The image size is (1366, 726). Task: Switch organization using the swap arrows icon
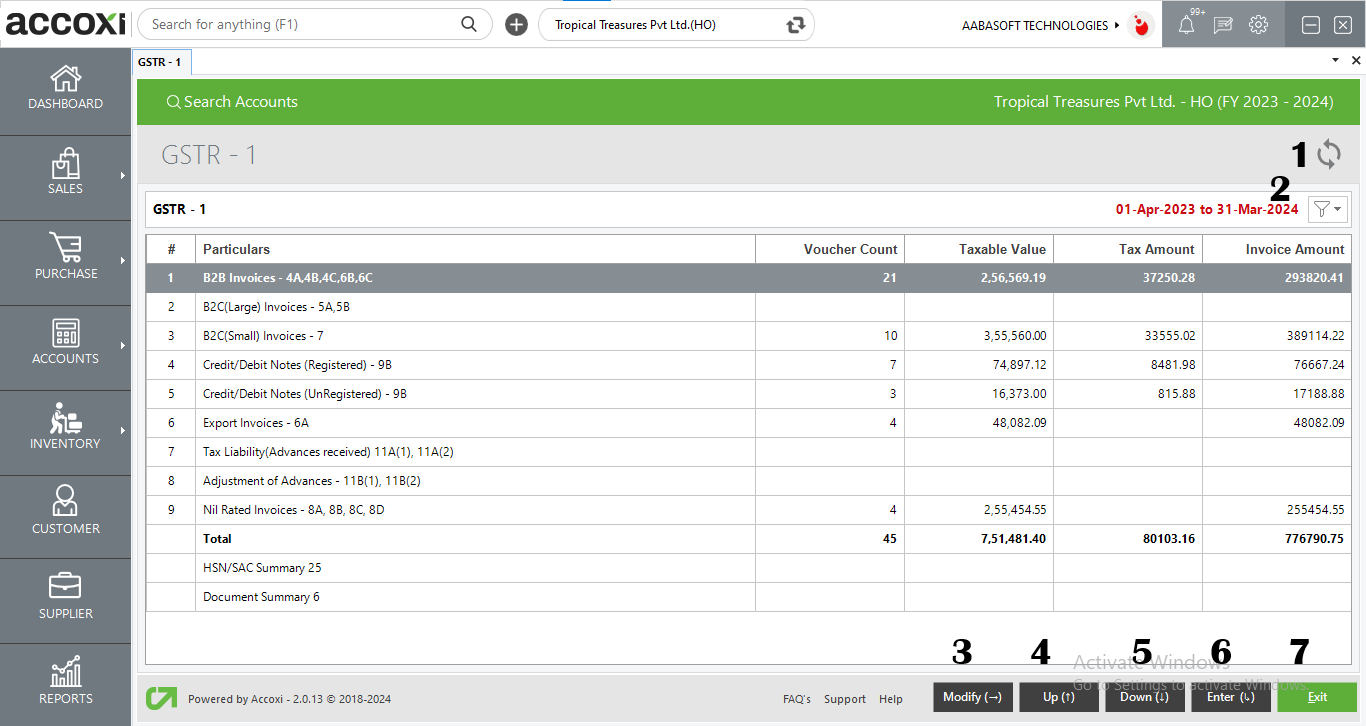pyautogui.click(x=796, y=25)
